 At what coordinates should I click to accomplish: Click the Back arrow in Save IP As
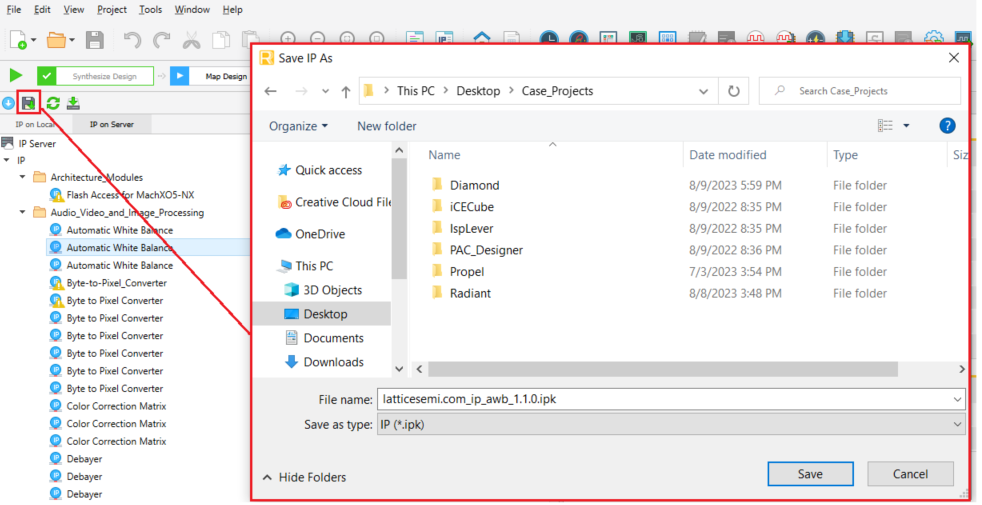pos(271,91)
